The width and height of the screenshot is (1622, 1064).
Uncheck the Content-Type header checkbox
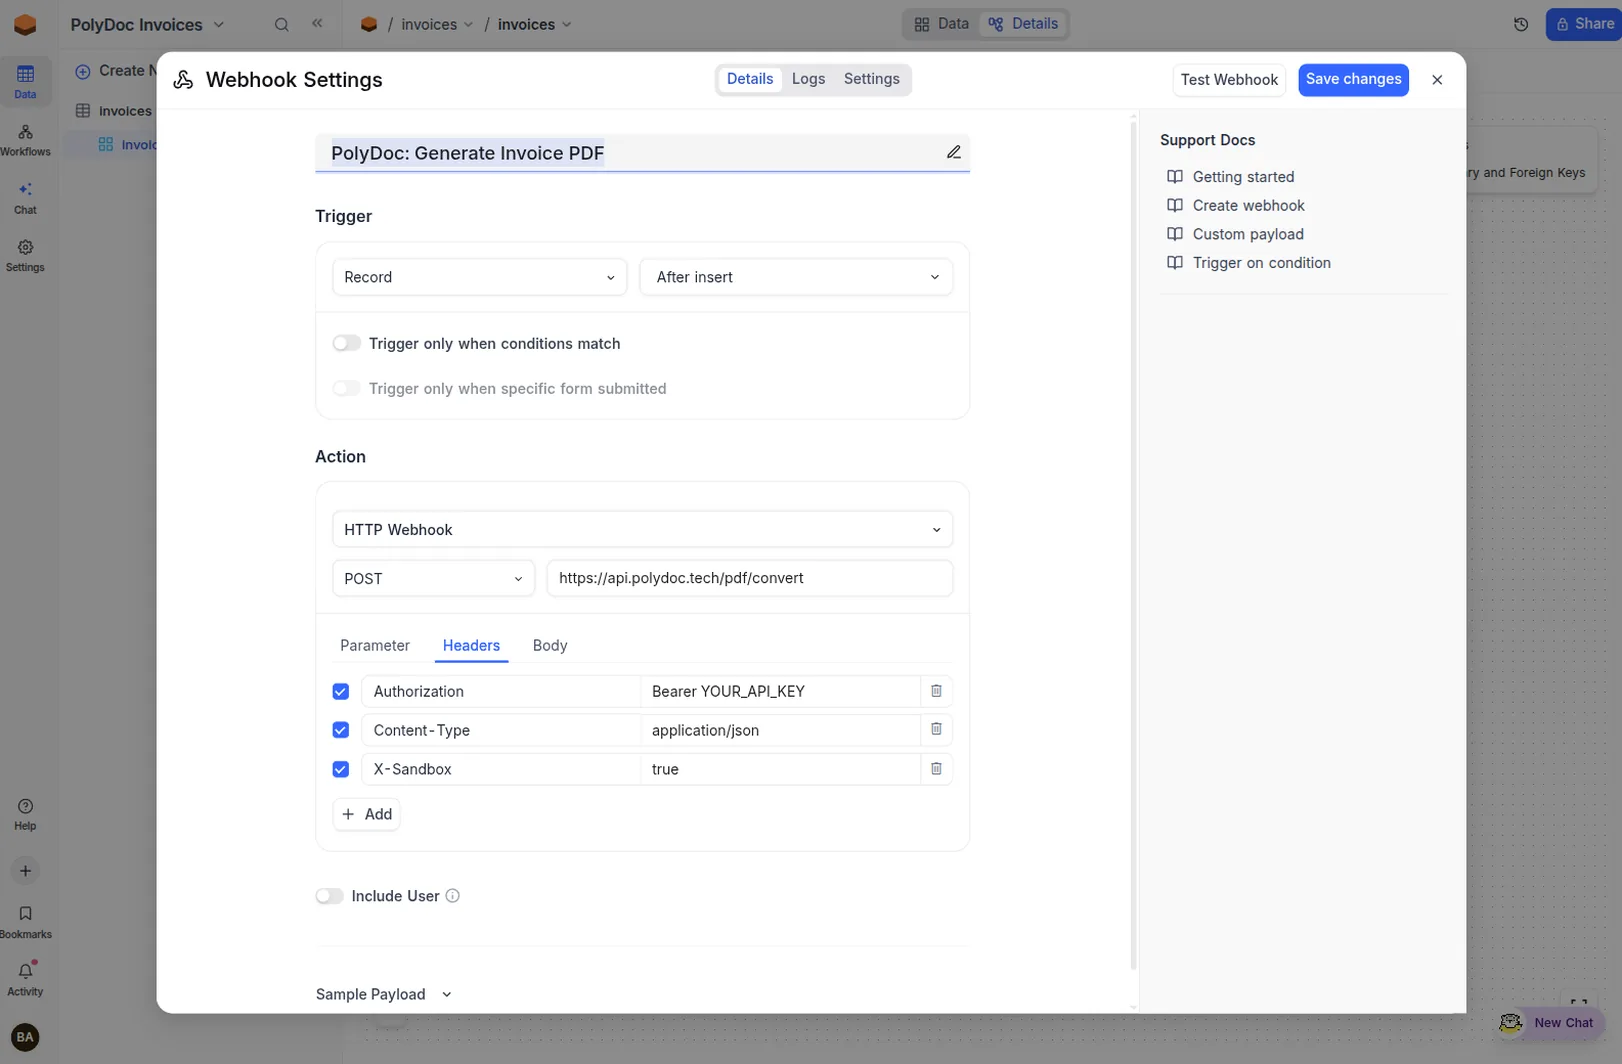pos(341,730)
